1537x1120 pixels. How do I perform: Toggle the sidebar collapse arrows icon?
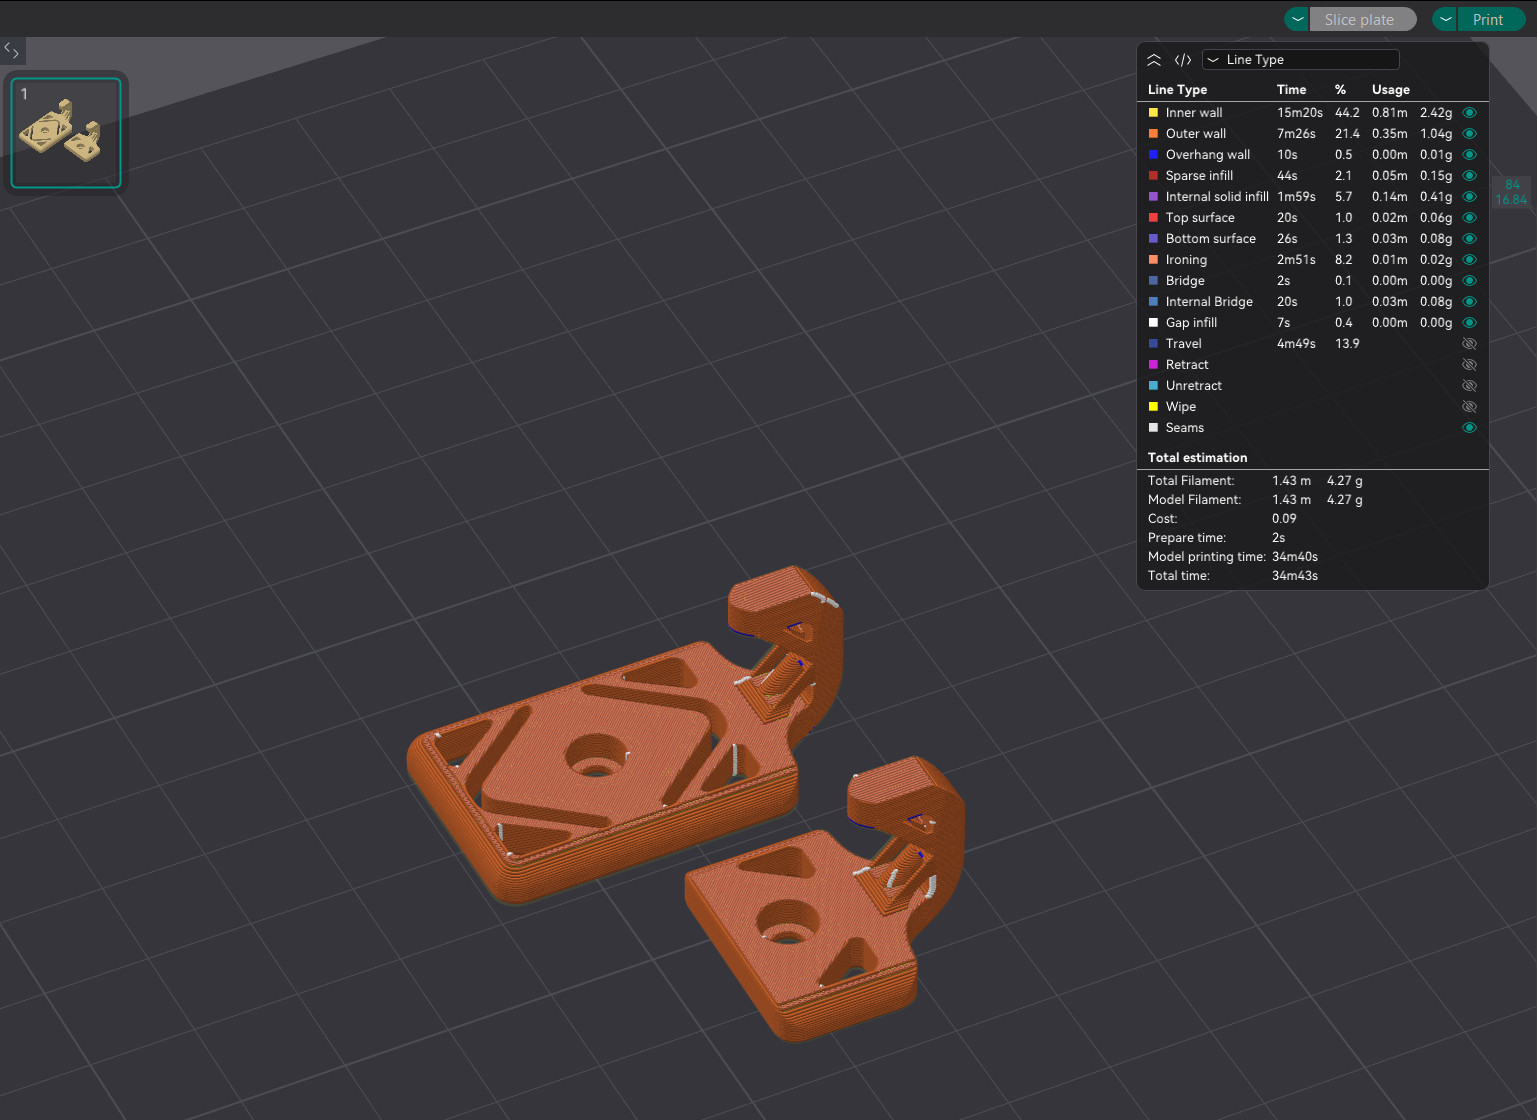point(12,50)
